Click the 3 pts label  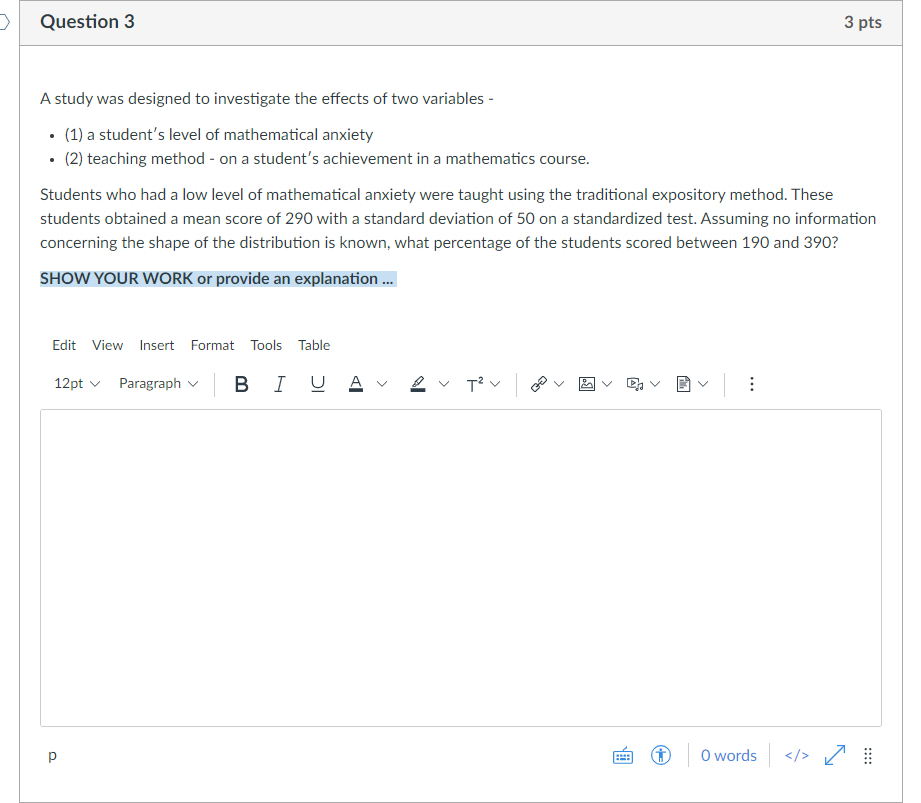862,22
